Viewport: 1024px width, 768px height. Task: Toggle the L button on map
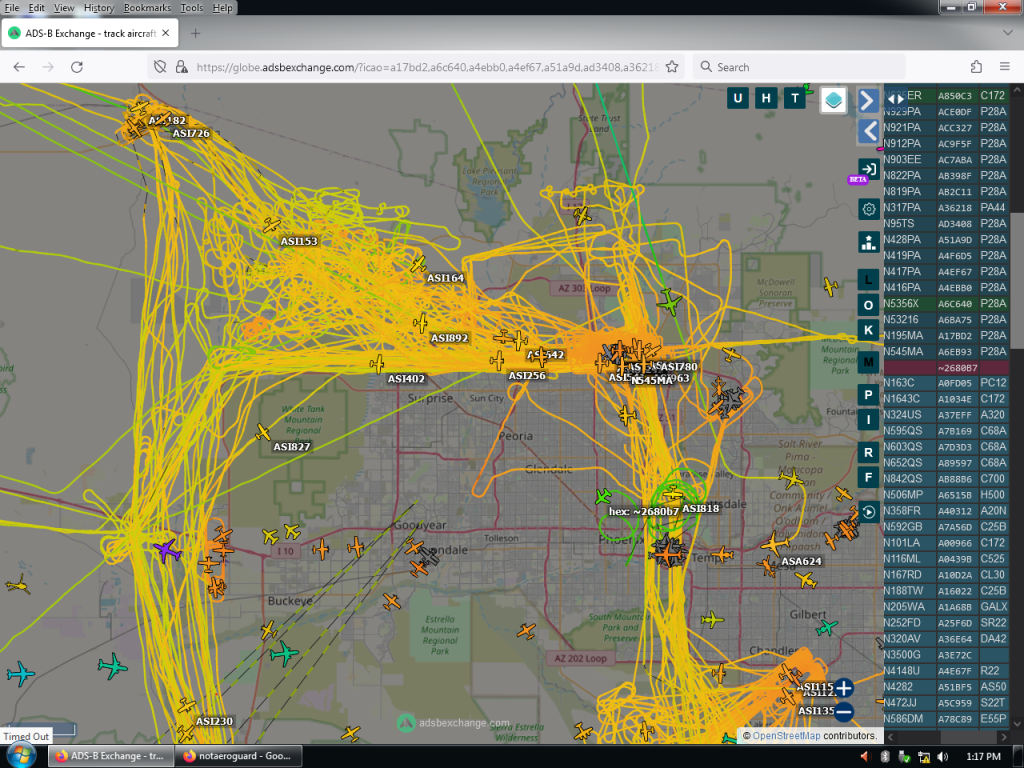coord(868,280)
